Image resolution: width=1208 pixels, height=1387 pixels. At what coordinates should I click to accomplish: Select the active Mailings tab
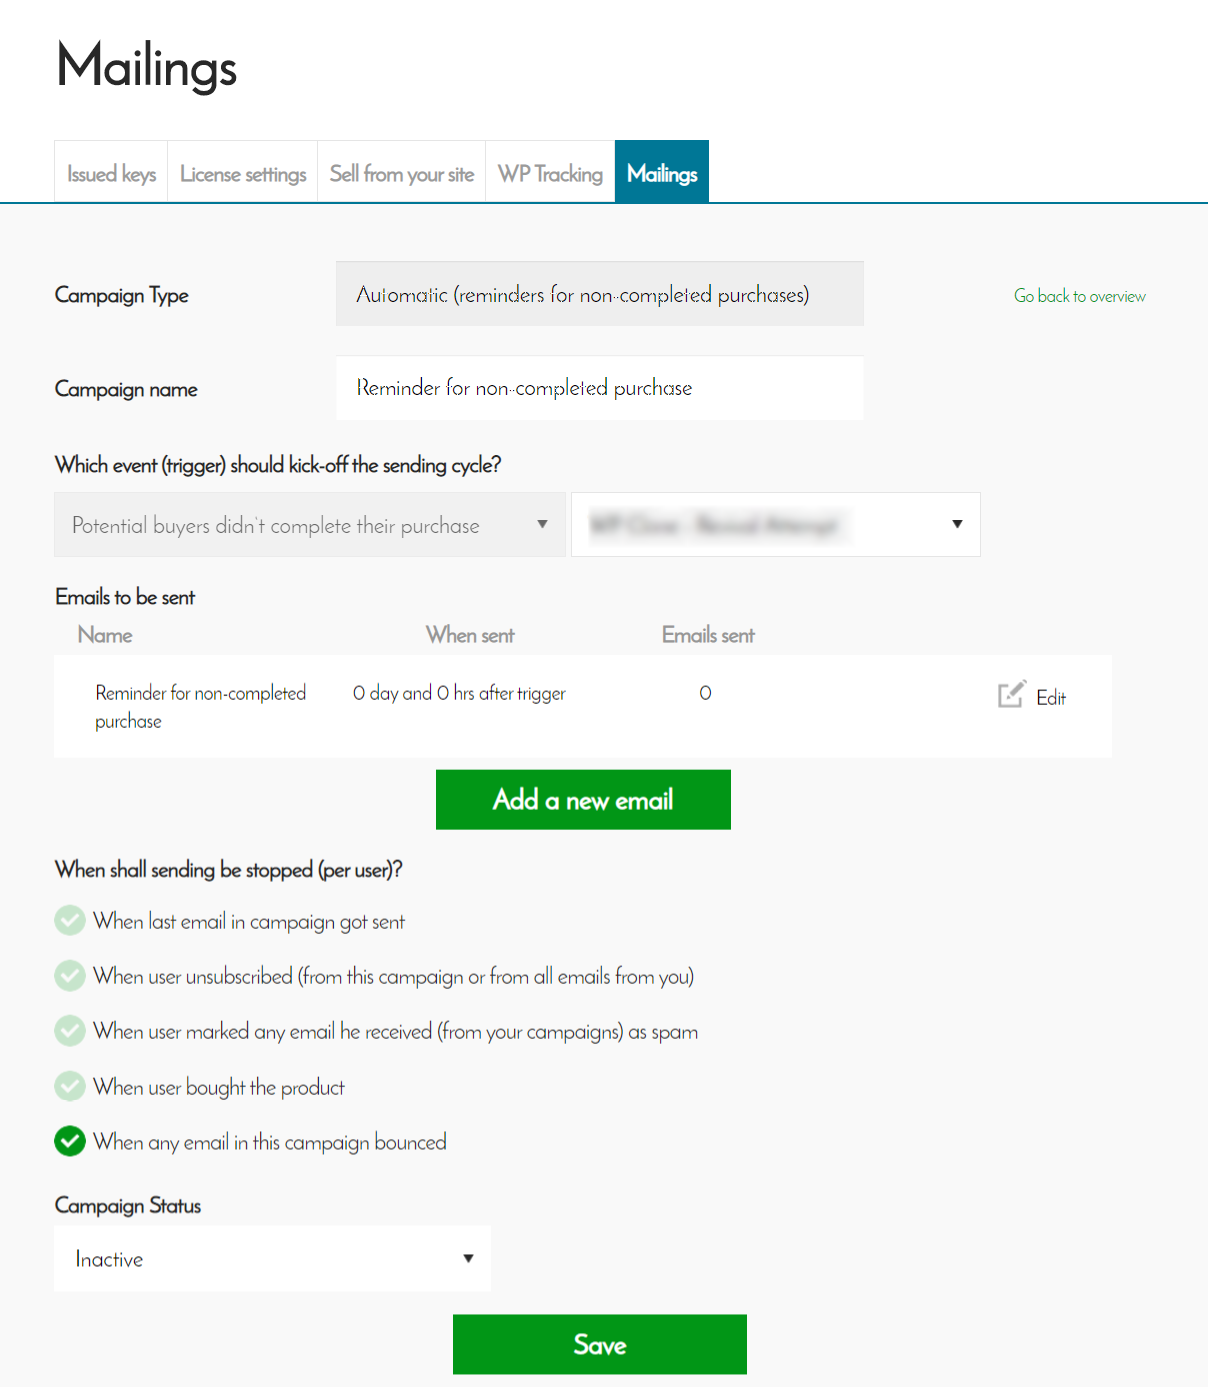[662, 174]
